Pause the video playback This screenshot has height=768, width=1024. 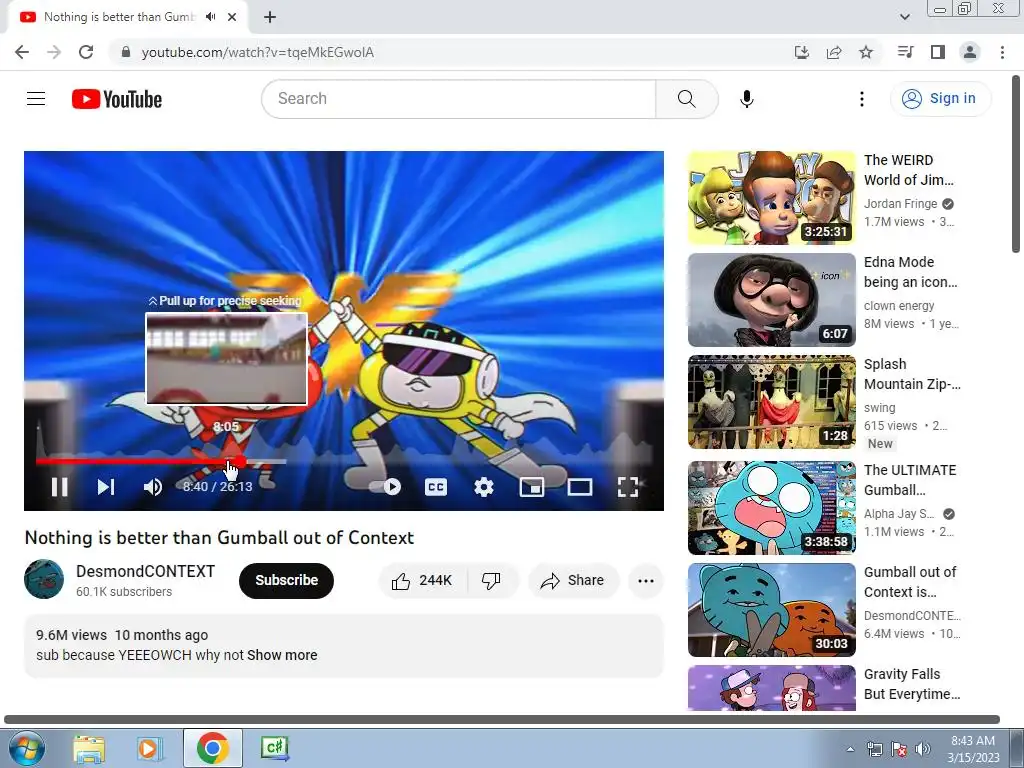(x=59, y=487)
